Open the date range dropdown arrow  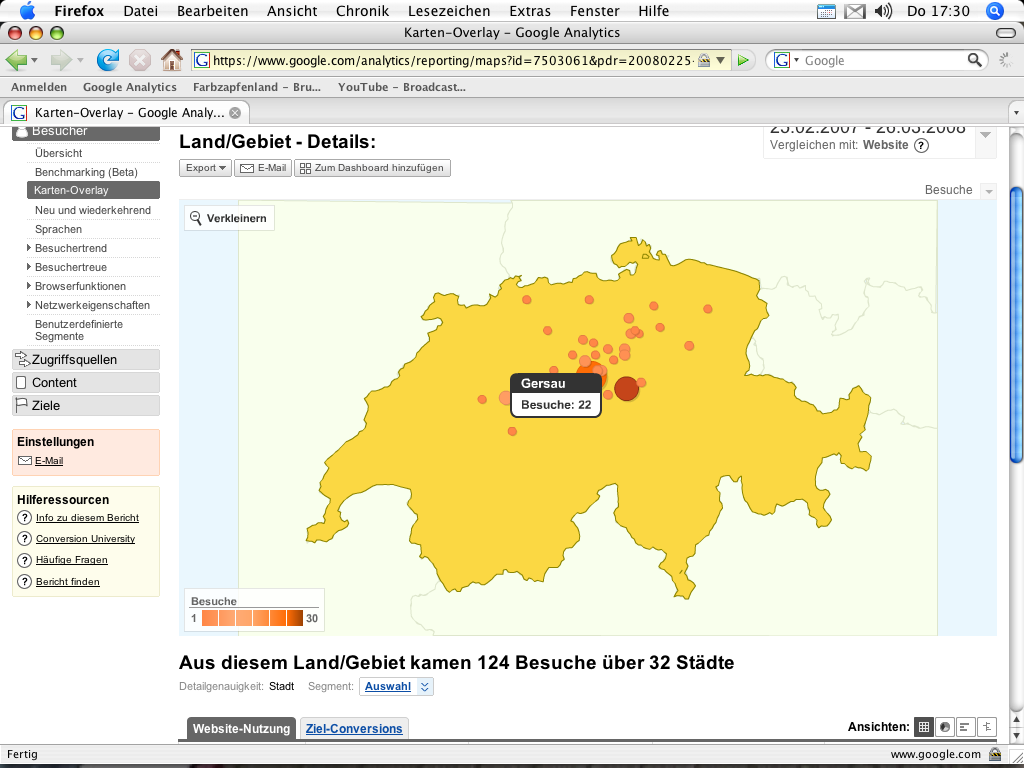coord(986,135)
